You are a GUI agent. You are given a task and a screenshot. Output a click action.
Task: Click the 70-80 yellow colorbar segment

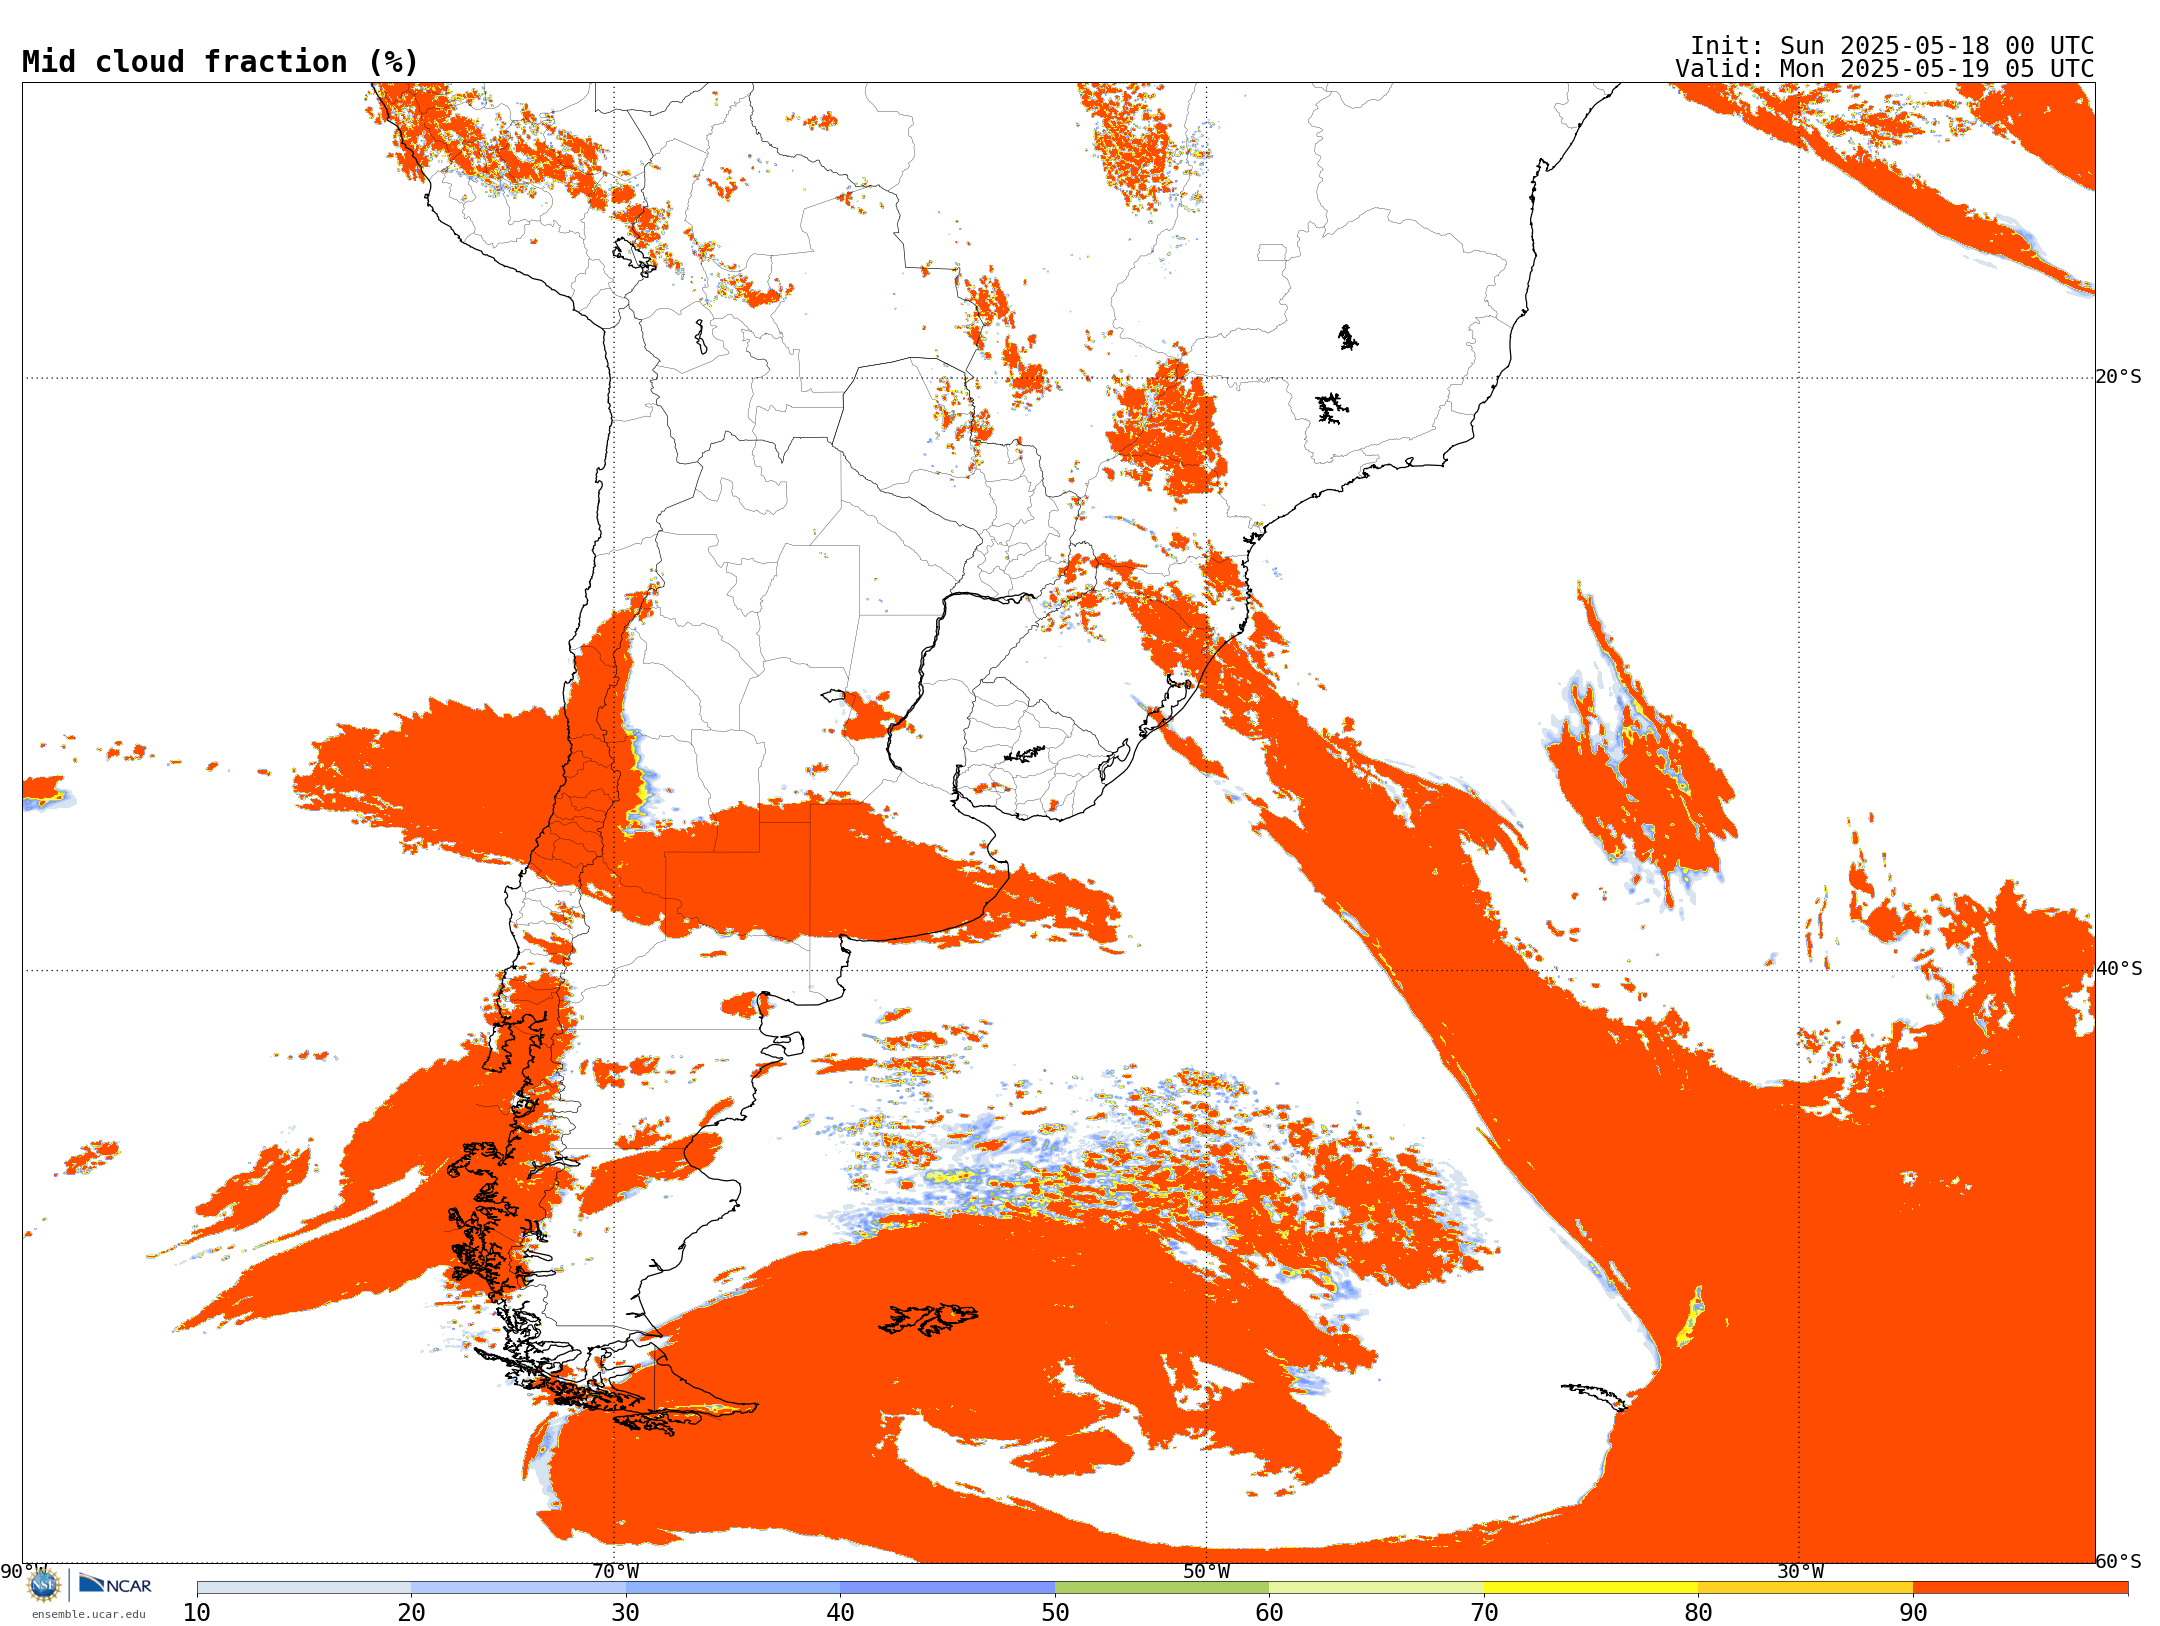tap(1591, 1588)
